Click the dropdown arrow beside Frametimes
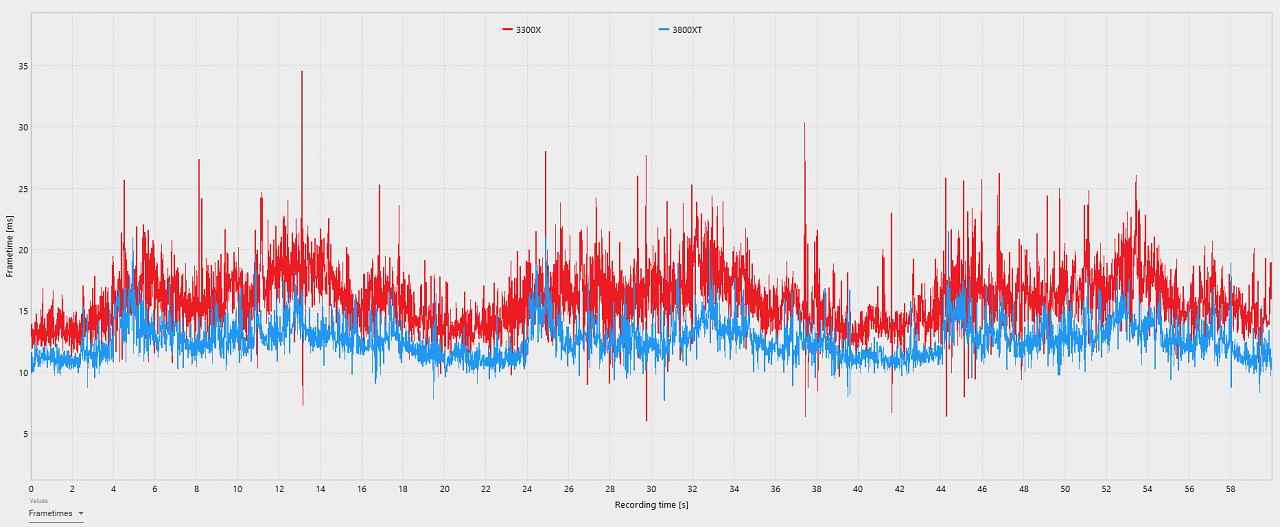Screen dimensions: 1280x527 [x=80, y=513]
